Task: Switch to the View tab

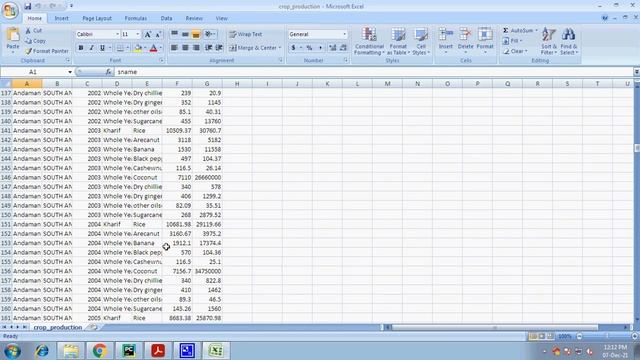Action: [x=222, y=18]
